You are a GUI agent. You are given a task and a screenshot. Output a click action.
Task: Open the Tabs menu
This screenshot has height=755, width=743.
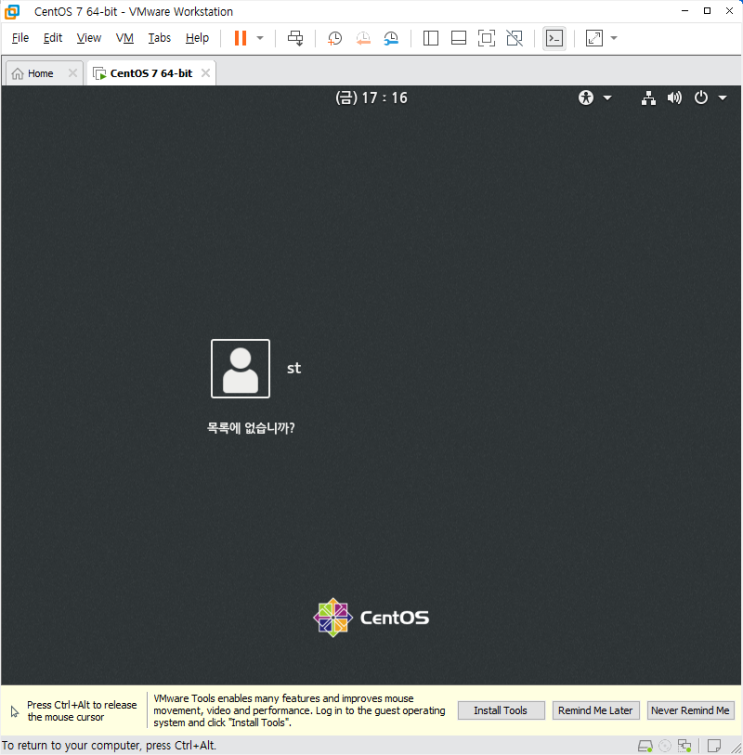coord(159,38)
